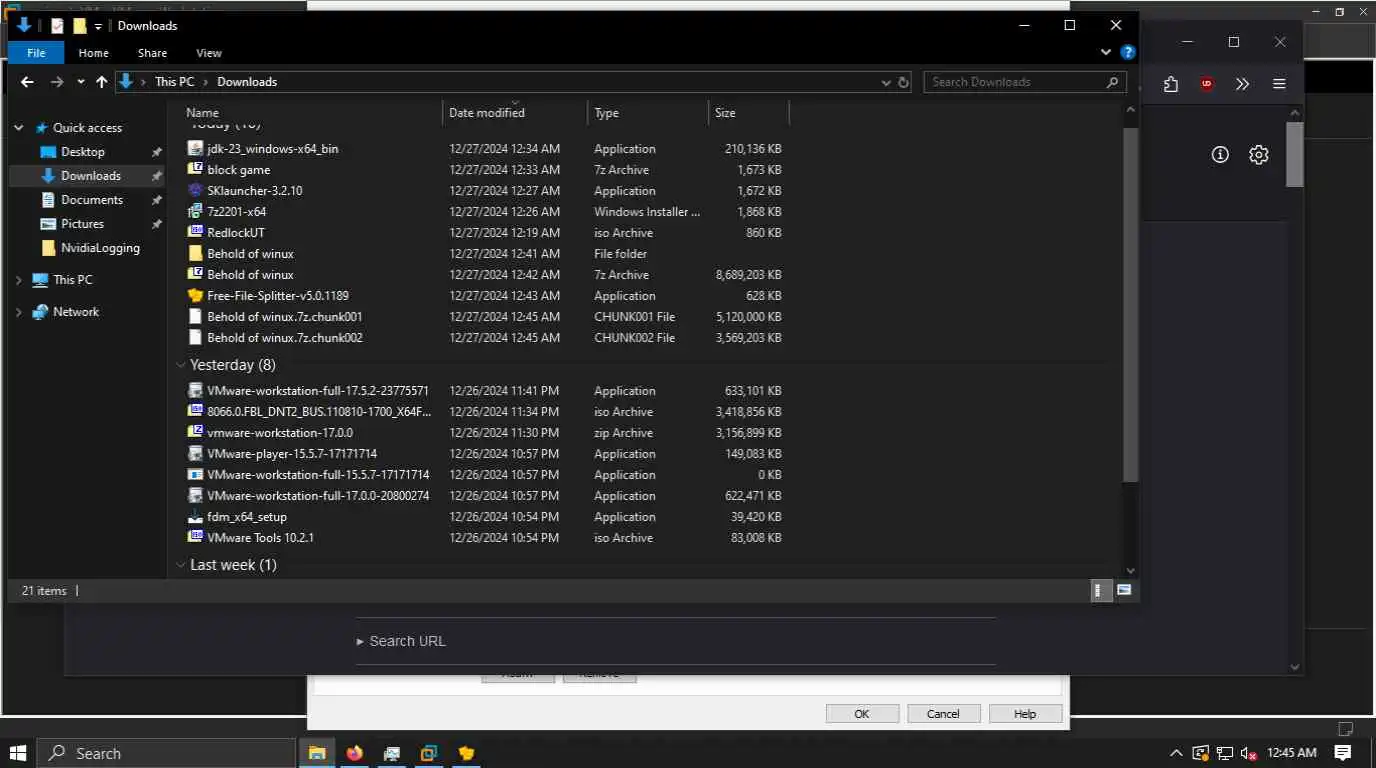
Task: Open Firefox from the taskbar
Action: (354, 753)
